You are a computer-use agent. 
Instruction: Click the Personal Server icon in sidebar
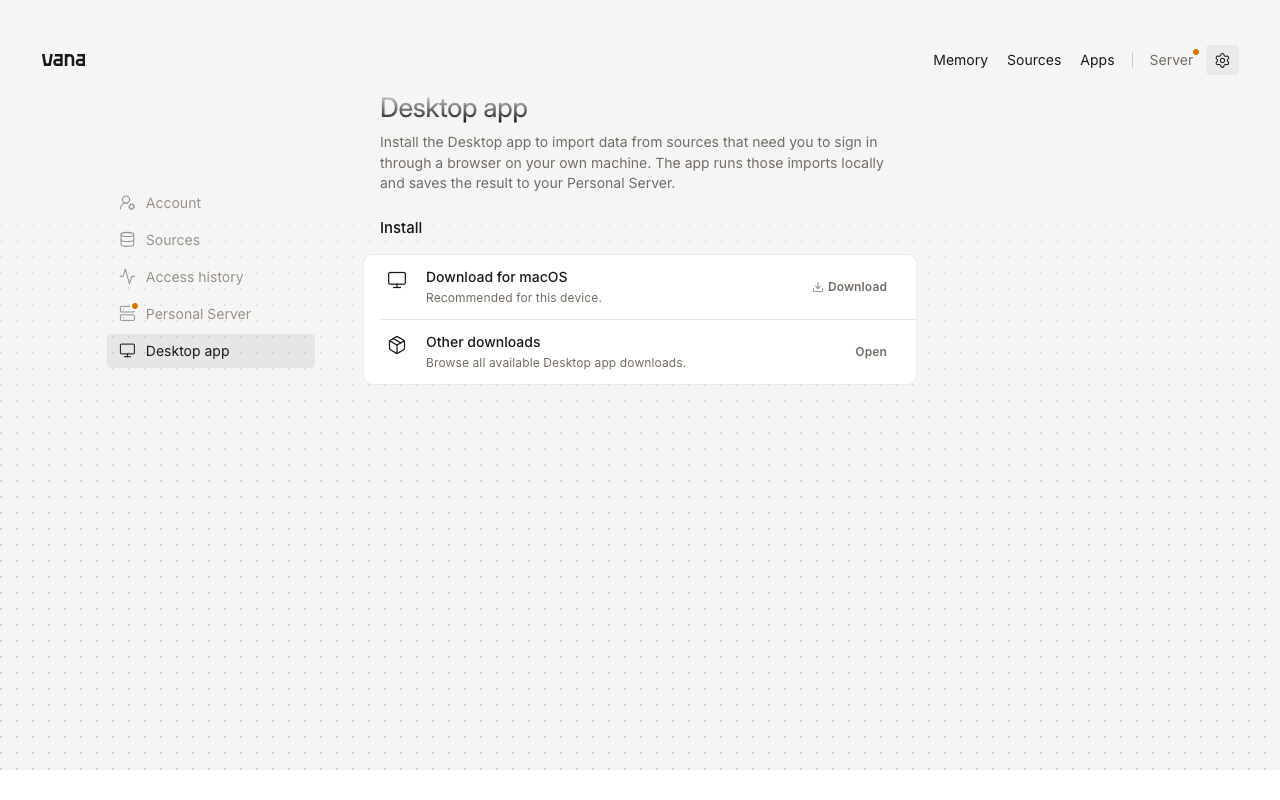pos(127,314)
